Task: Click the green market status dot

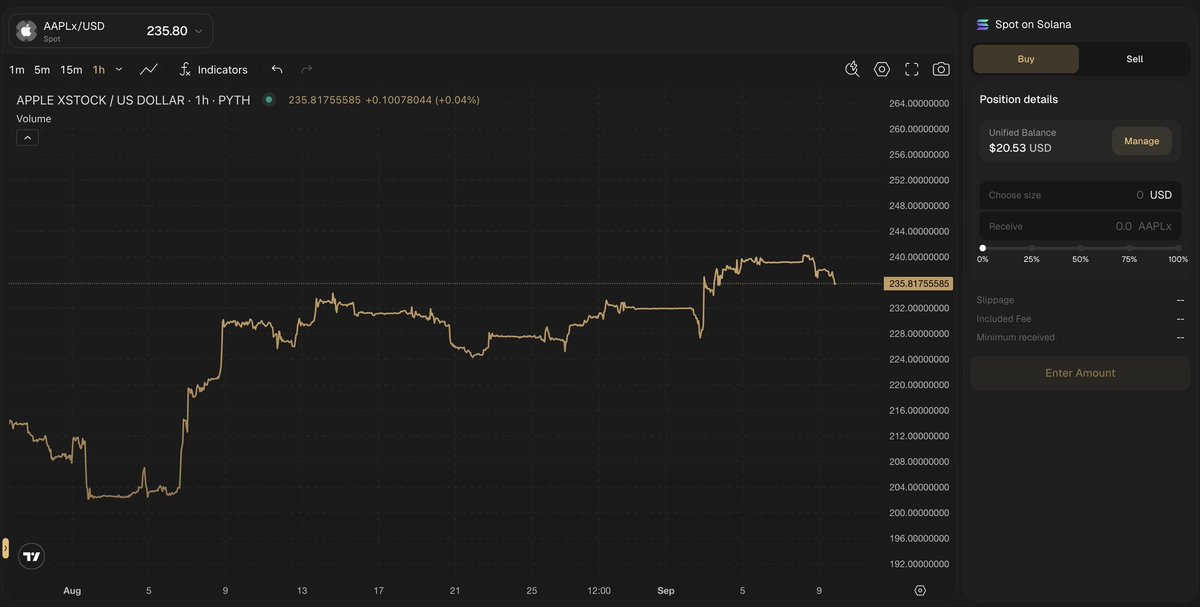Action: pos(269,100)
